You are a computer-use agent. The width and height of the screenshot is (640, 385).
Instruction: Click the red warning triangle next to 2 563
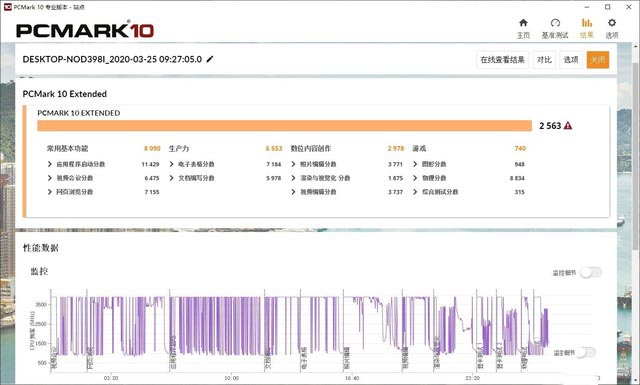[x=568, y=126]
